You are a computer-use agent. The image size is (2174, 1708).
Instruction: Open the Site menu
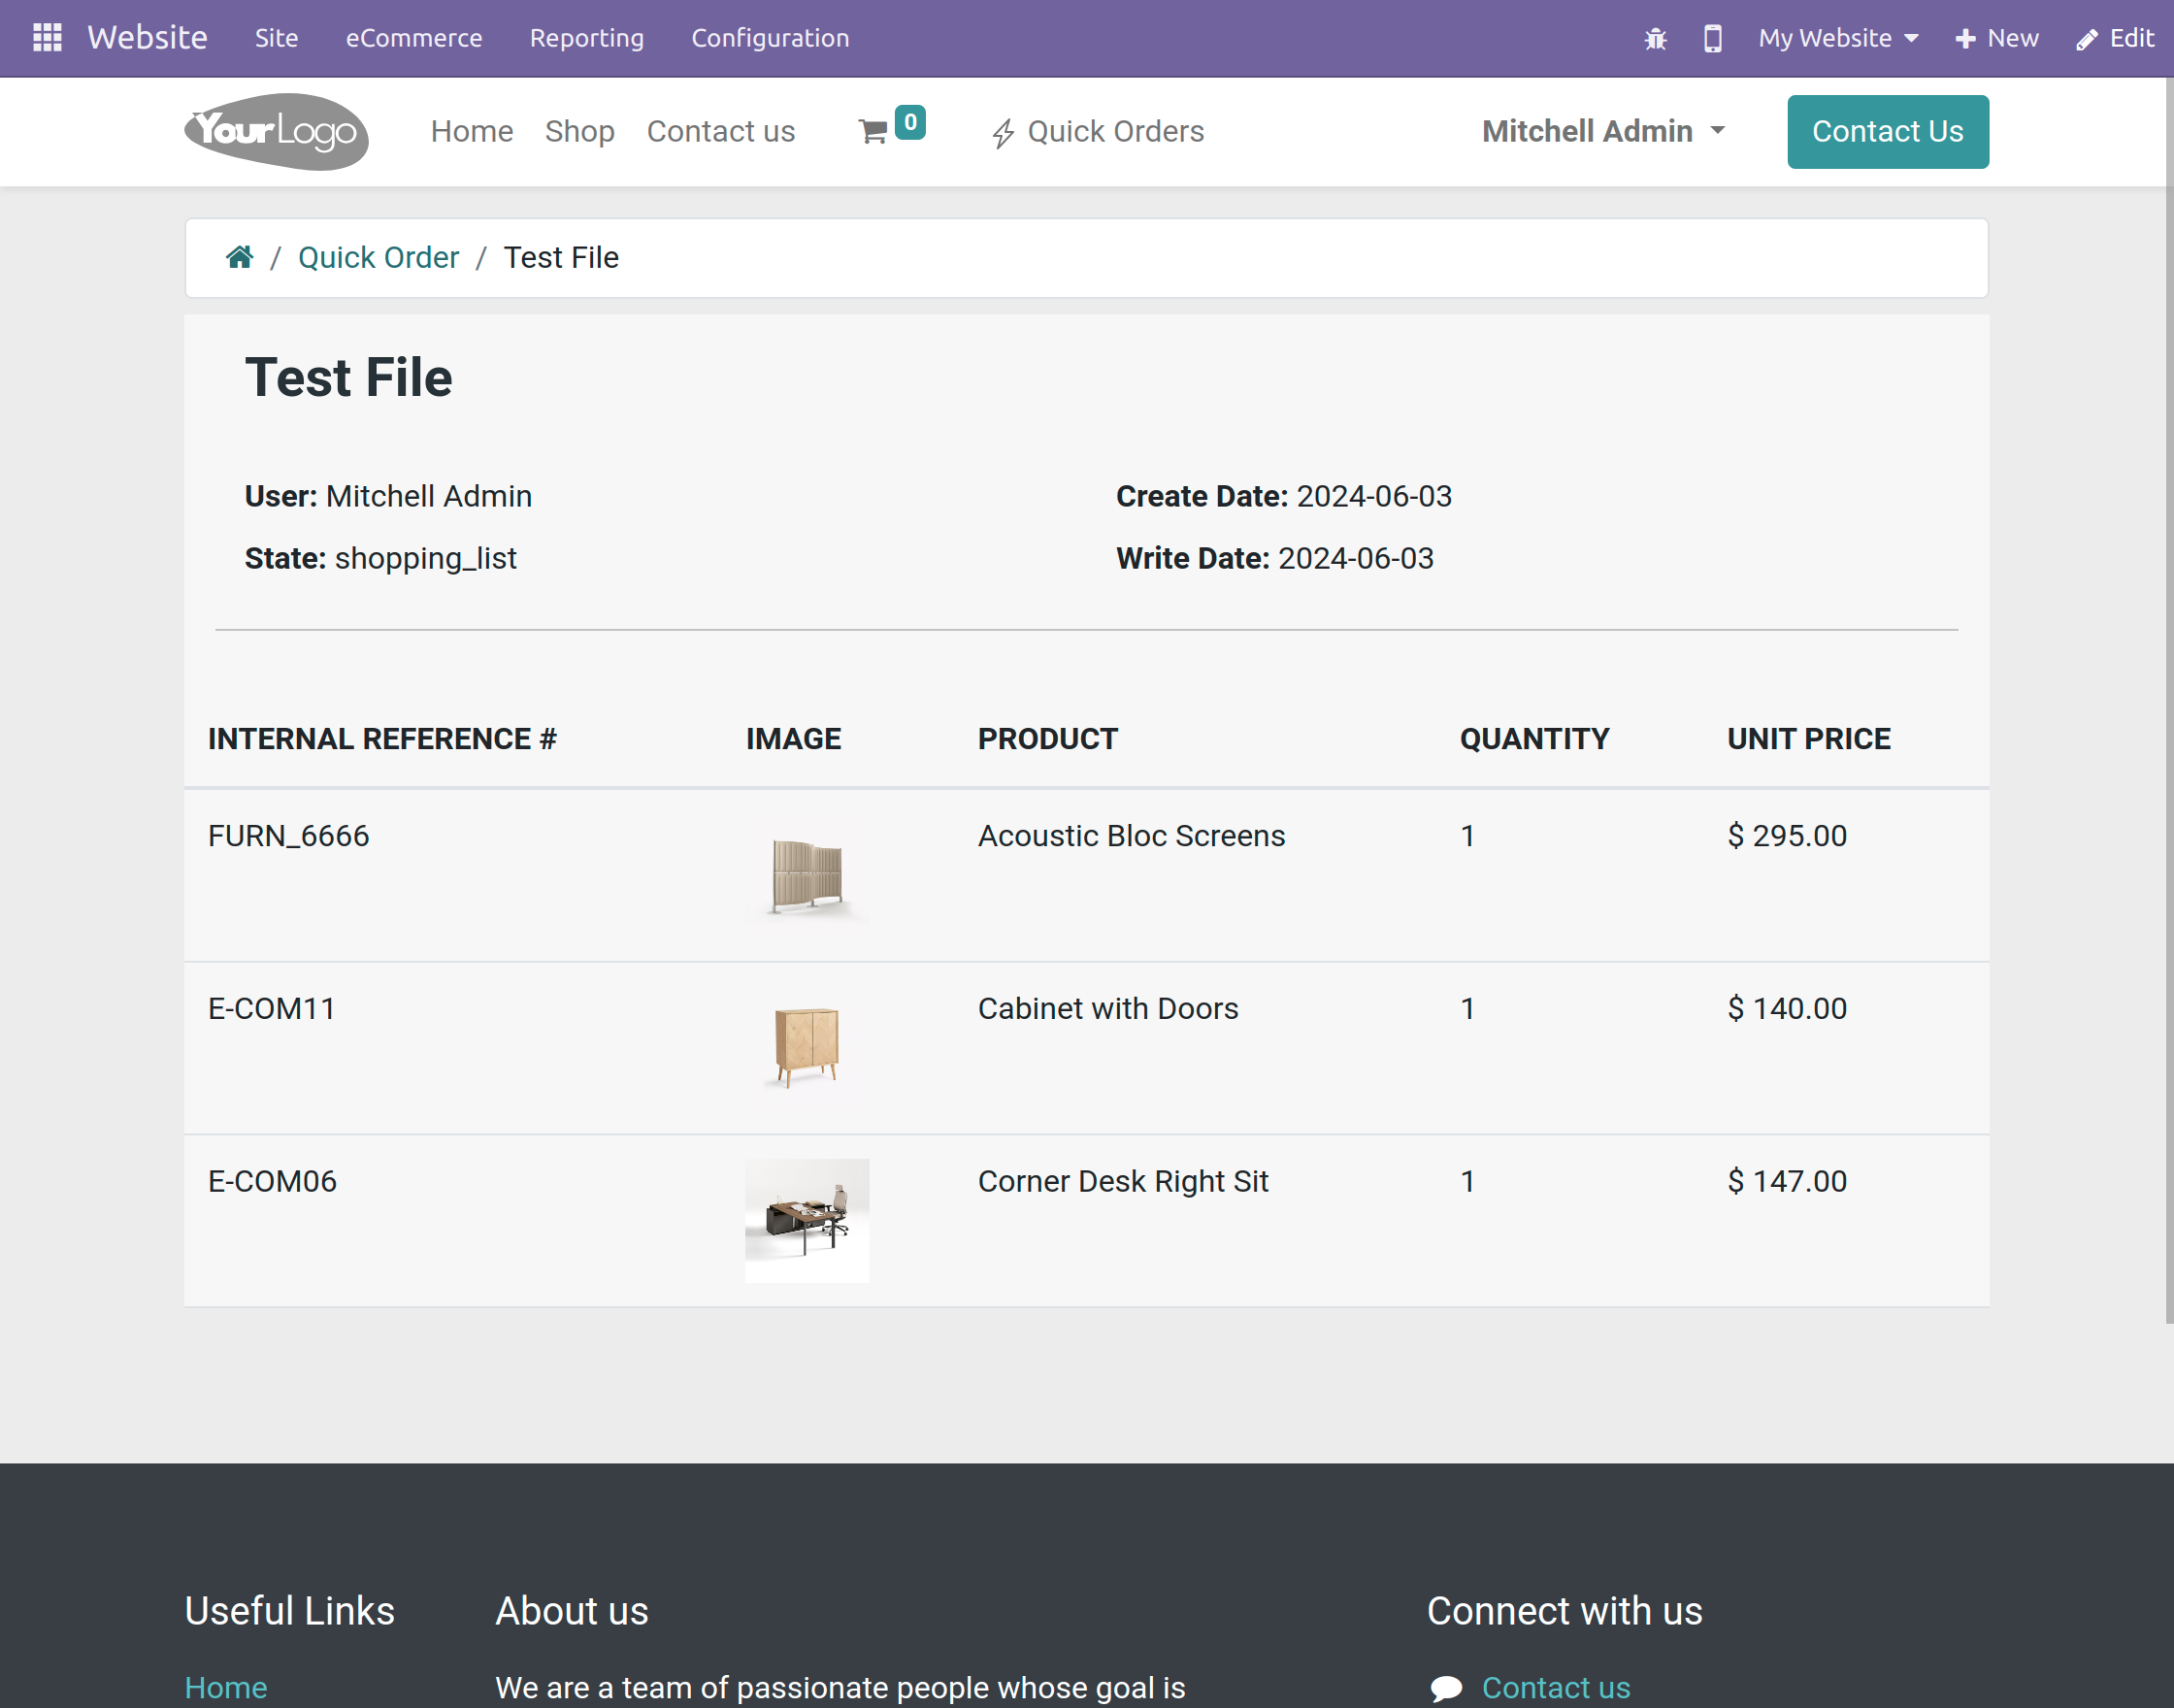tap(276, 38)
